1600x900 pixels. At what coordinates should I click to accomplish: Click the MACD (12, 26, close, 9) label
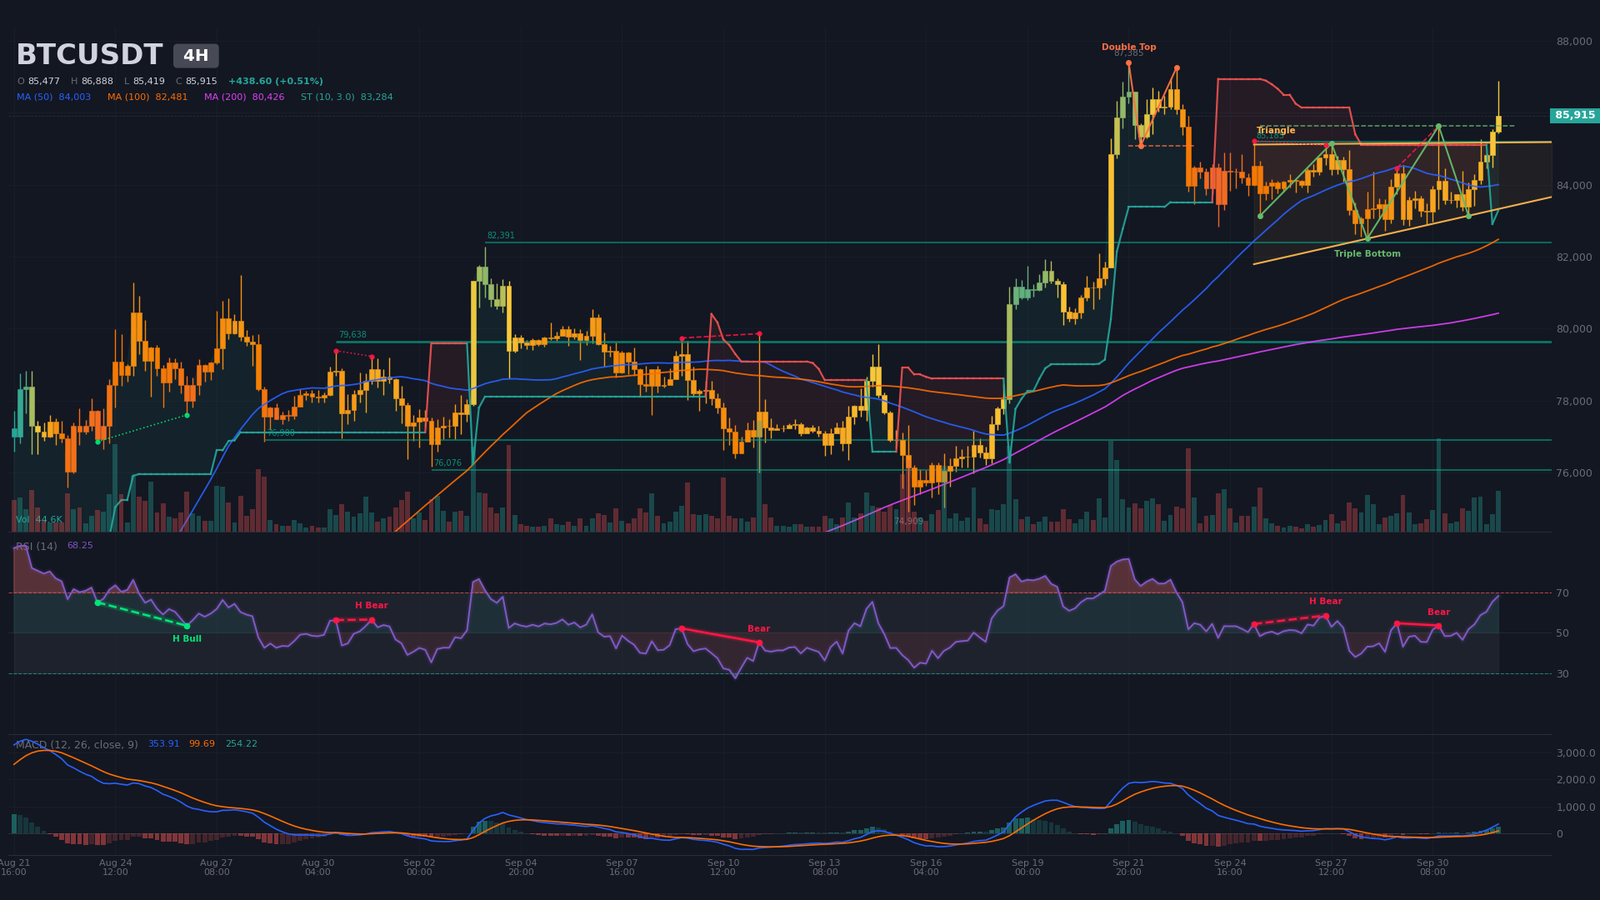click(77, 744)
